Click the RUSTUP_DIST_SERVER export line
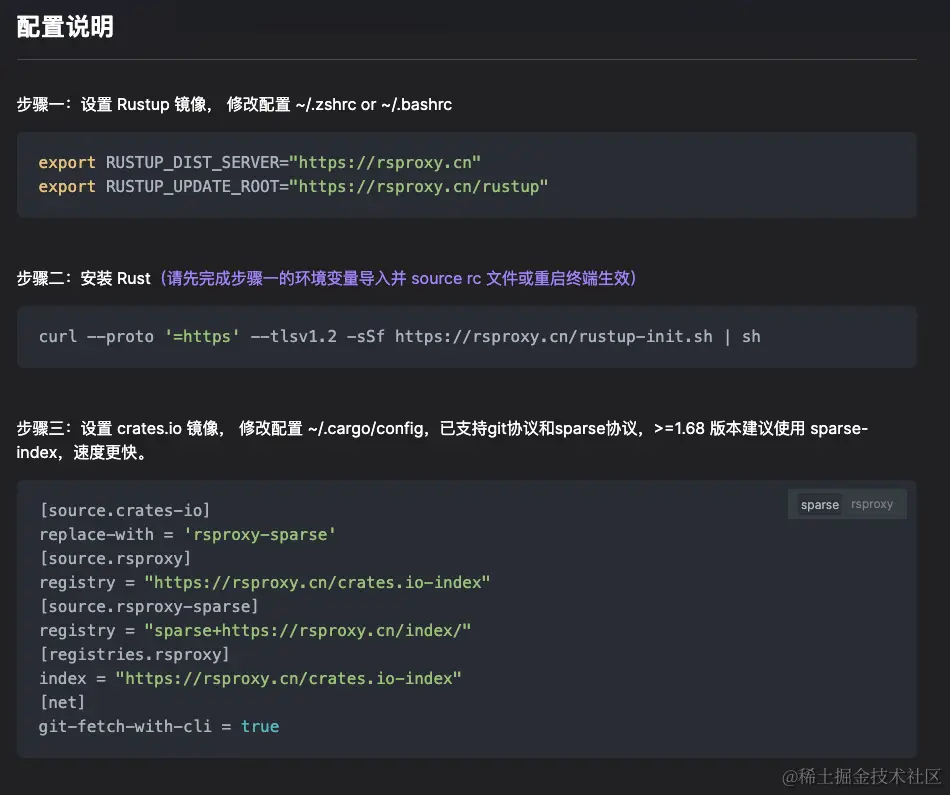The height and width of the screenshot is (795, 950). point(259,162)
